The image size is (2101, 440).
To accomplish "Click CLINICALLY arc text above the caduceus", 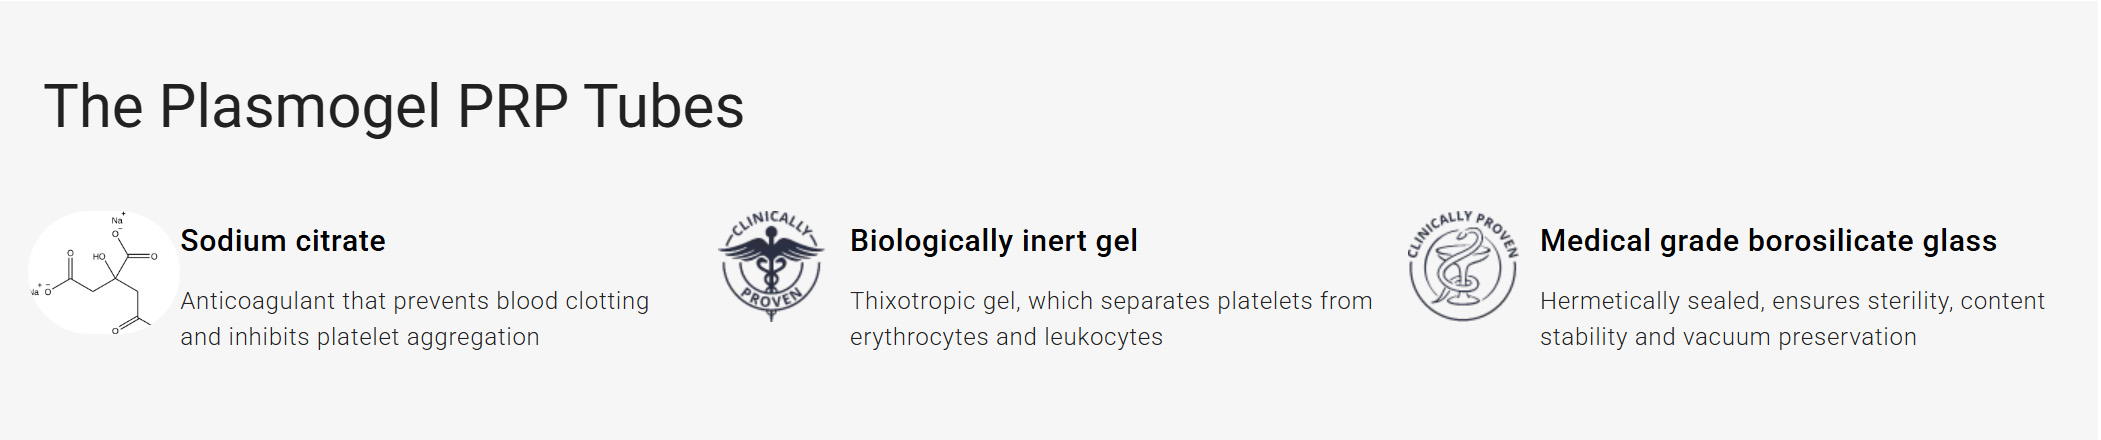I will (770, 222).
